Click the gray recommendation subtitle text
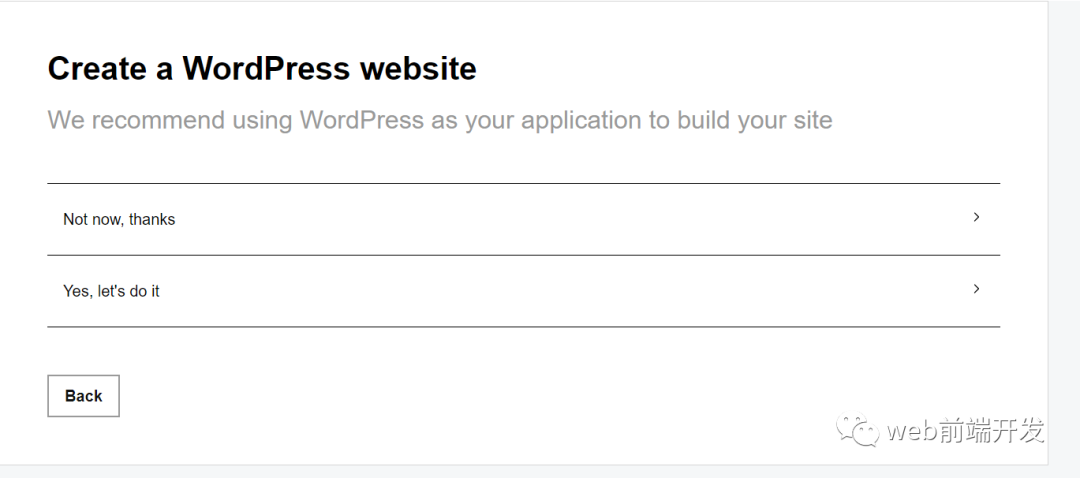The image size is (1080, 478). (x=439, y=121)
